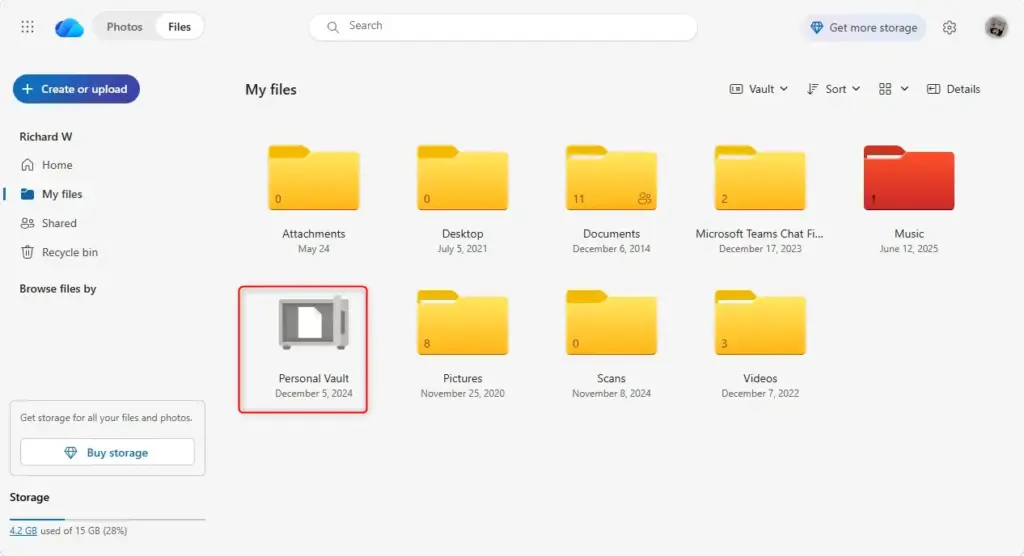
Task: Click the Documents folder name label
Action: pos(611,233)
